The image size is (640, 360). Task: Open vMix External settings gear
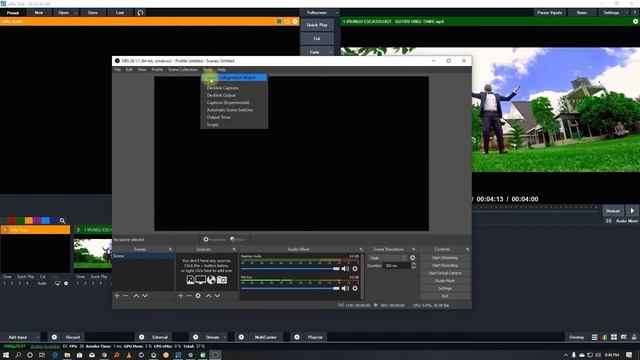(x=142, y=337)
